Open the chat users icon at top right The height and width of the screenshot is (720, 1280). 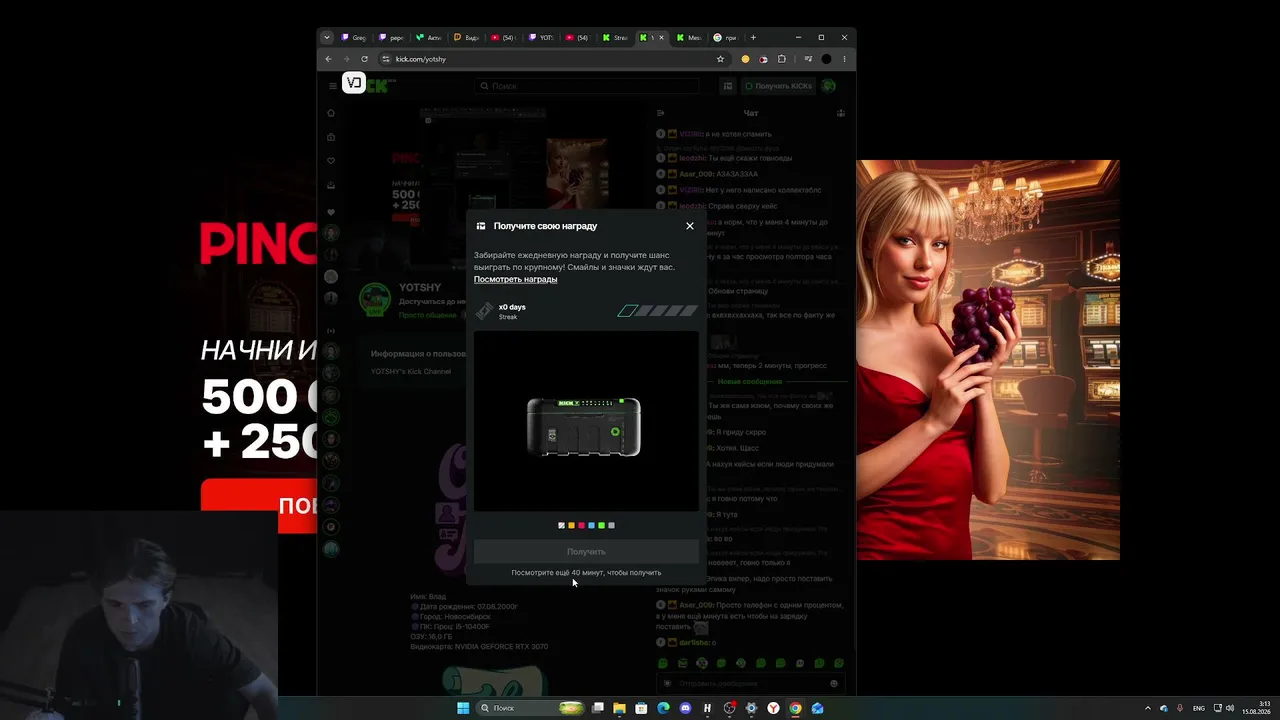841,113
